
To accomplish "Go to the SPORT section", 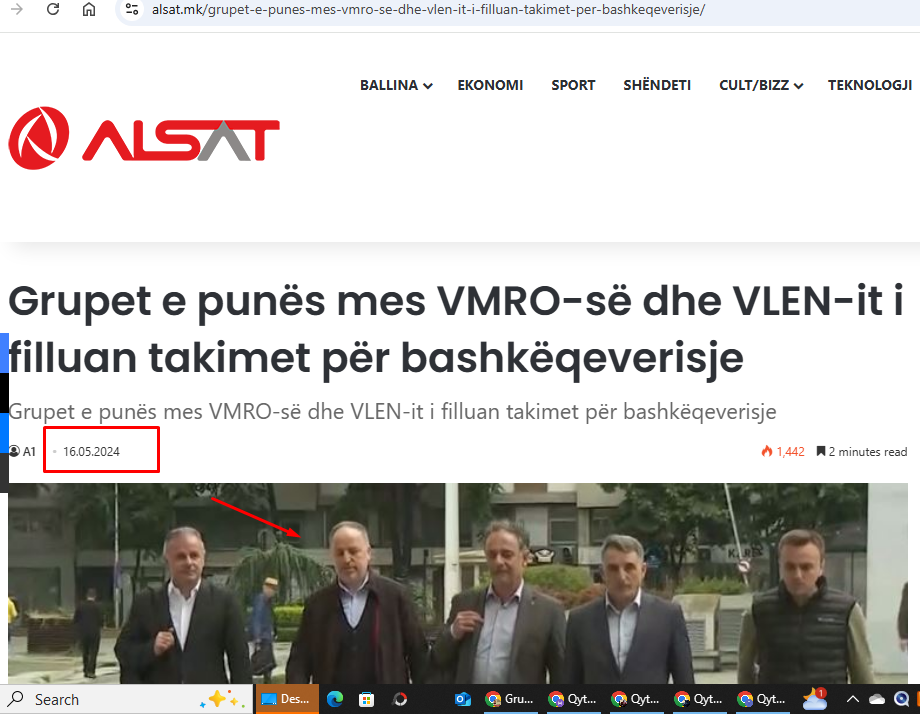I will click(573, 86).
